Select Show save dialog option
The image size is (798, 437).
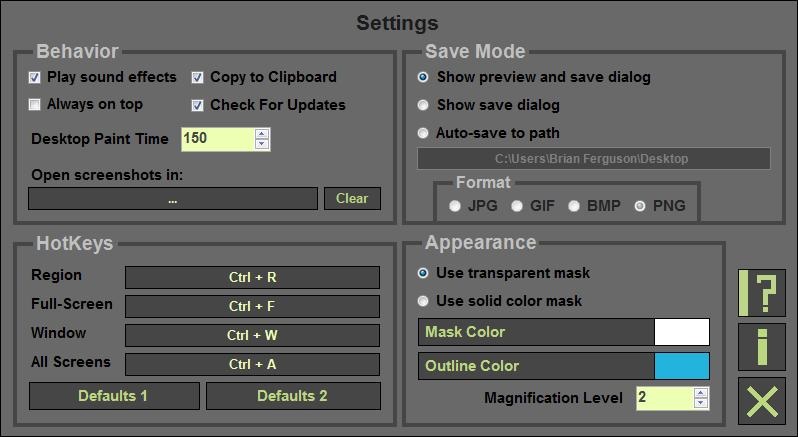coord(423,105)
